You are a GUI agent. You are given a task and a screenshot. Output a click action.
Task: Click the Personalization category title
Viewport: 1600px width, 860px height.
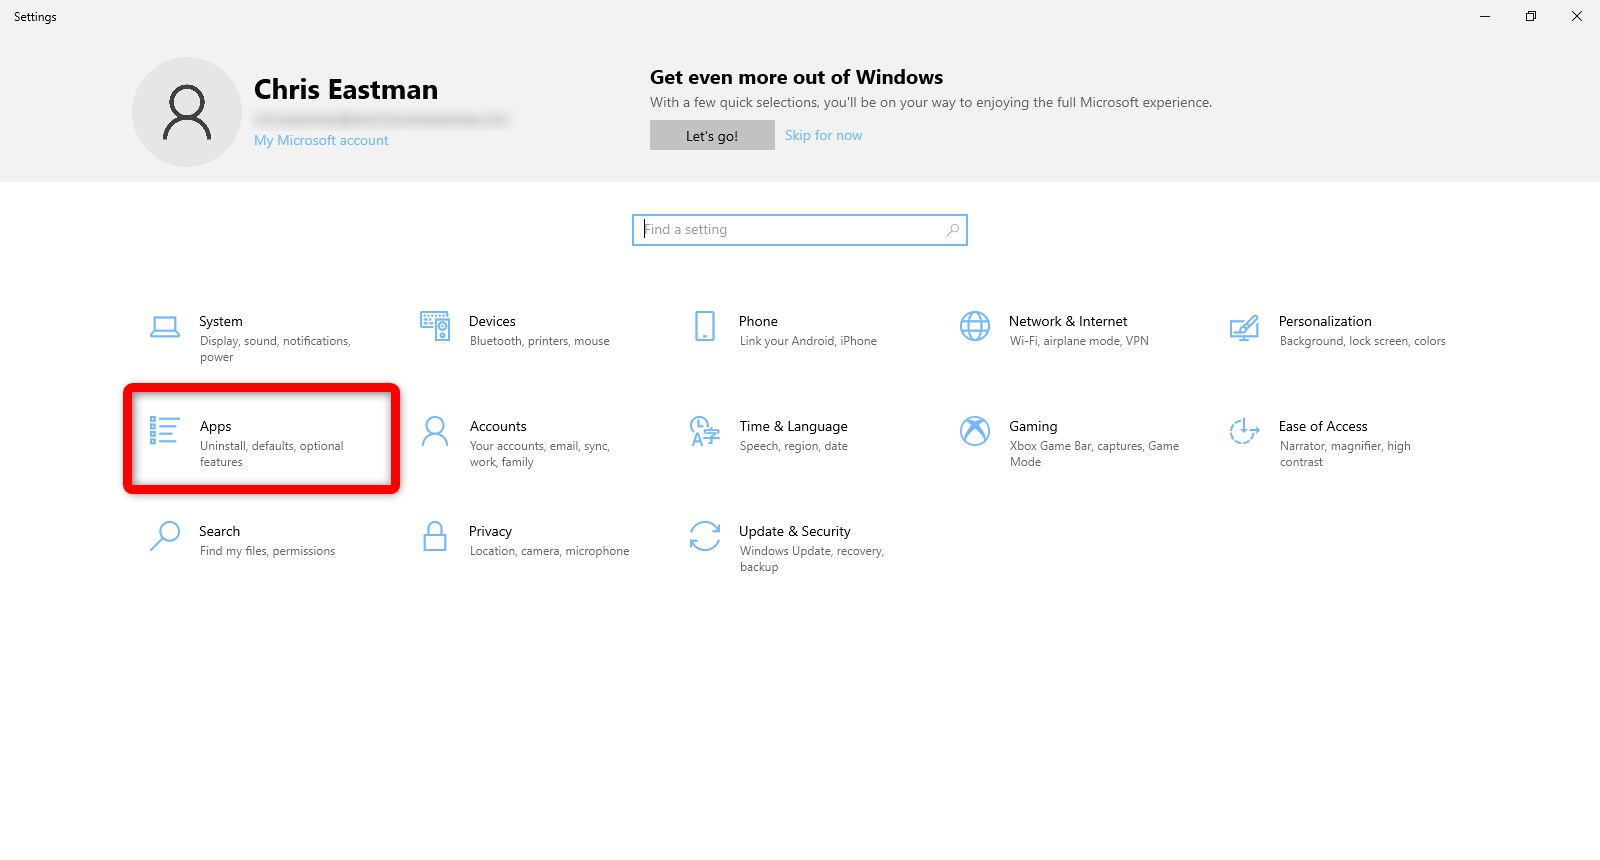tap(1325, 321)
